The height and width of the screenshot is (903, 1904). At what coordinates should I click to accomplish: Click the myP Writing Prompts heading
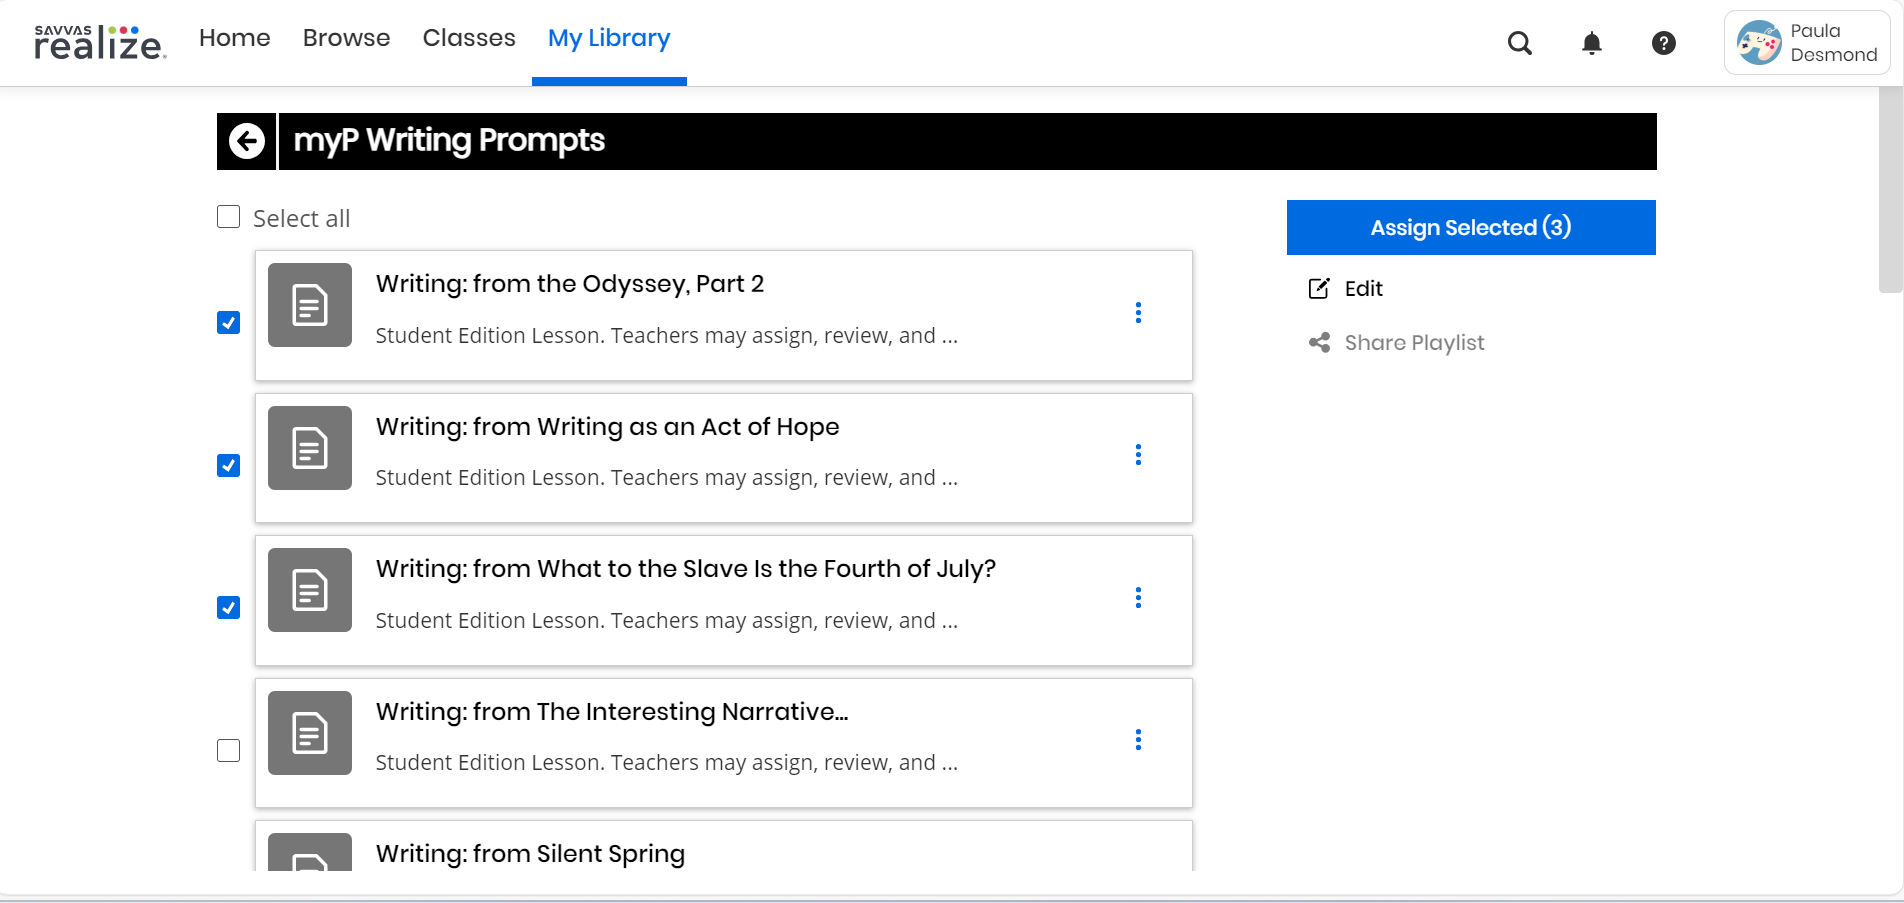point(449,141)
